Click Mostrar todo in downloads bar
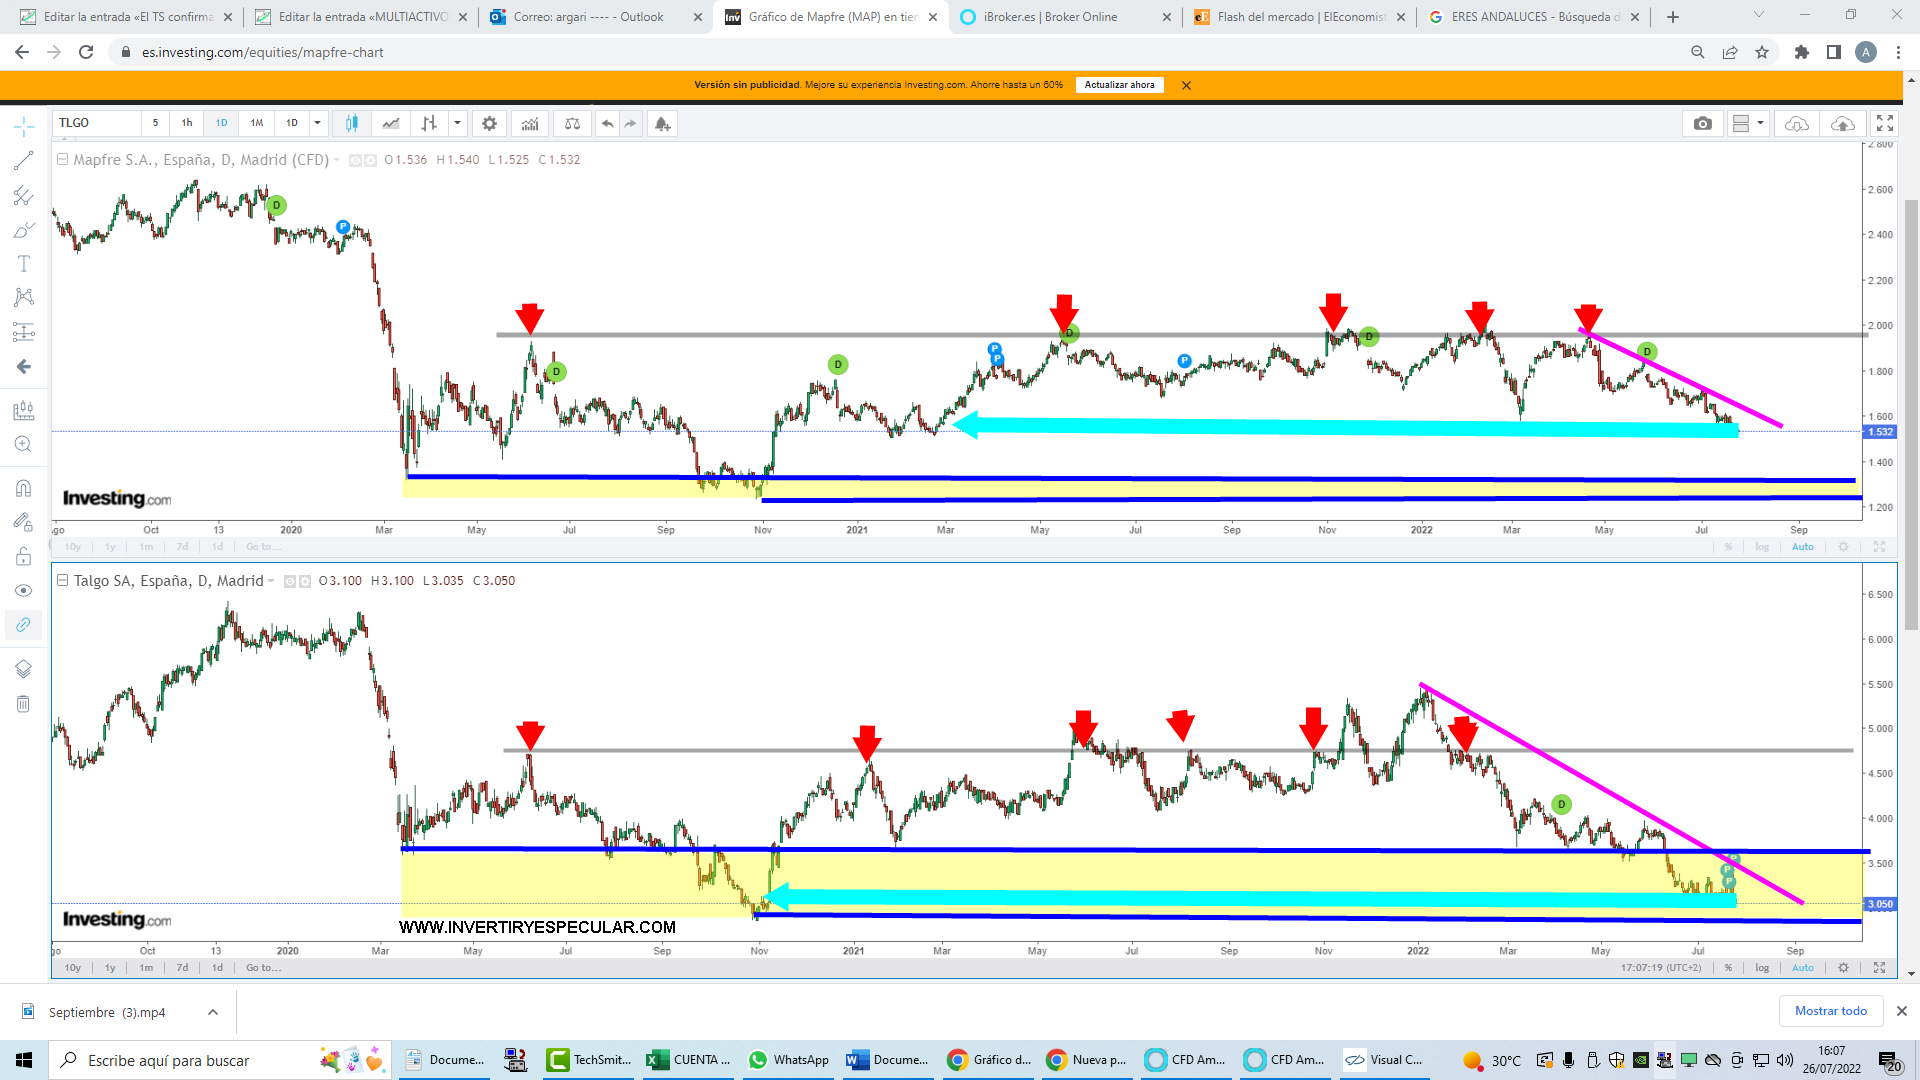Viewport: 1920px width, 1080px height. coord(1830,1011)
